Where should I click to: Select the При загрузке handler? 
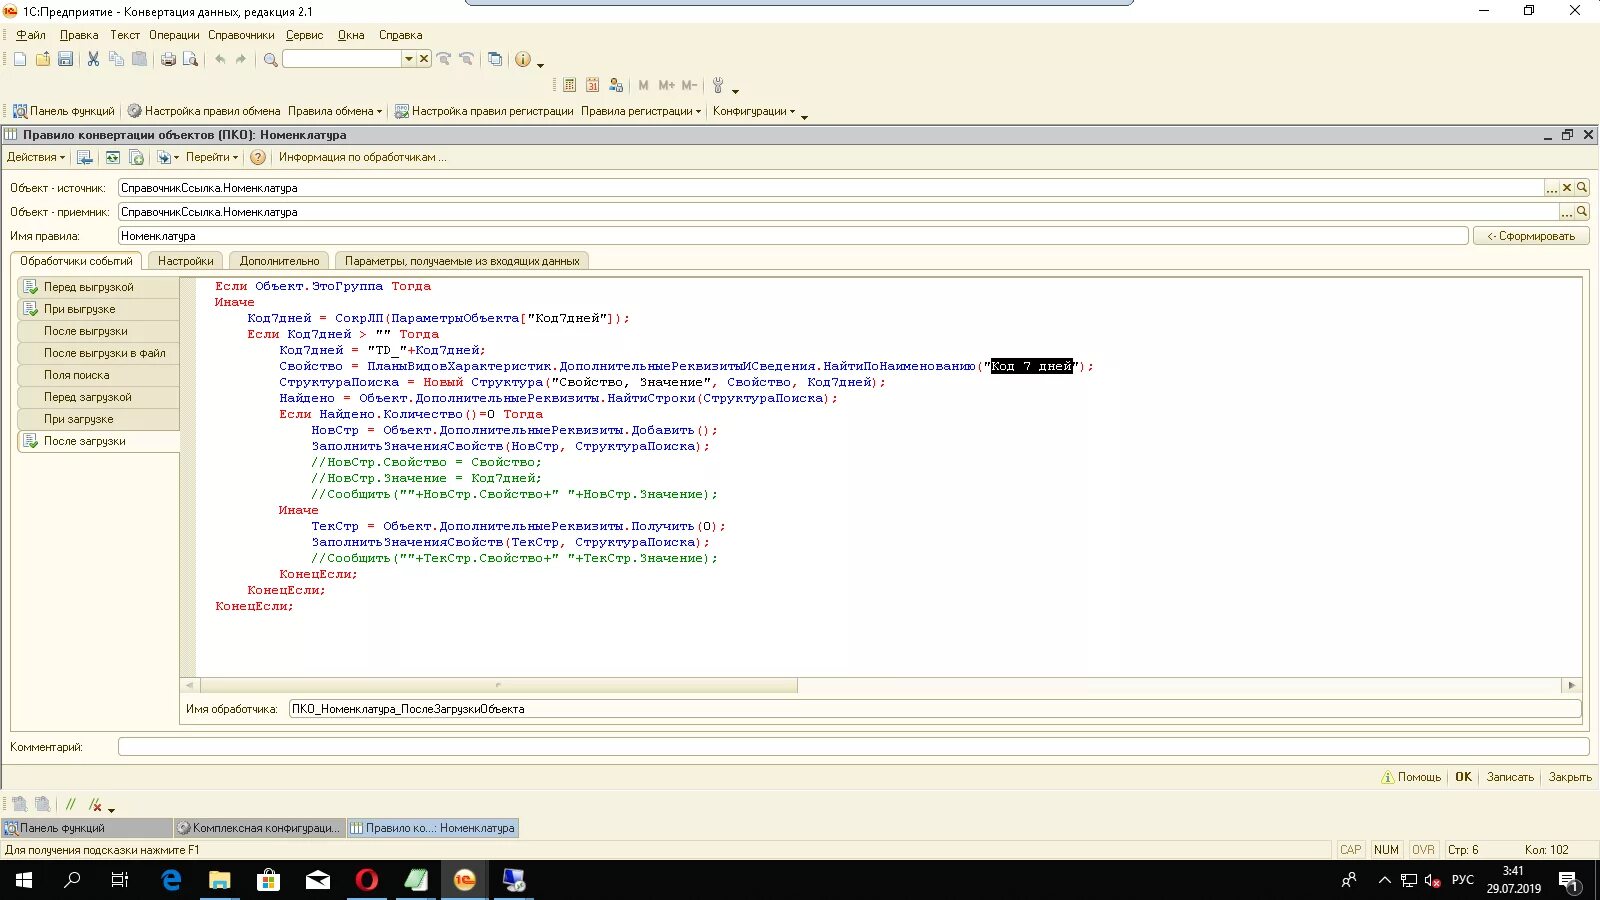click(99, 419)
